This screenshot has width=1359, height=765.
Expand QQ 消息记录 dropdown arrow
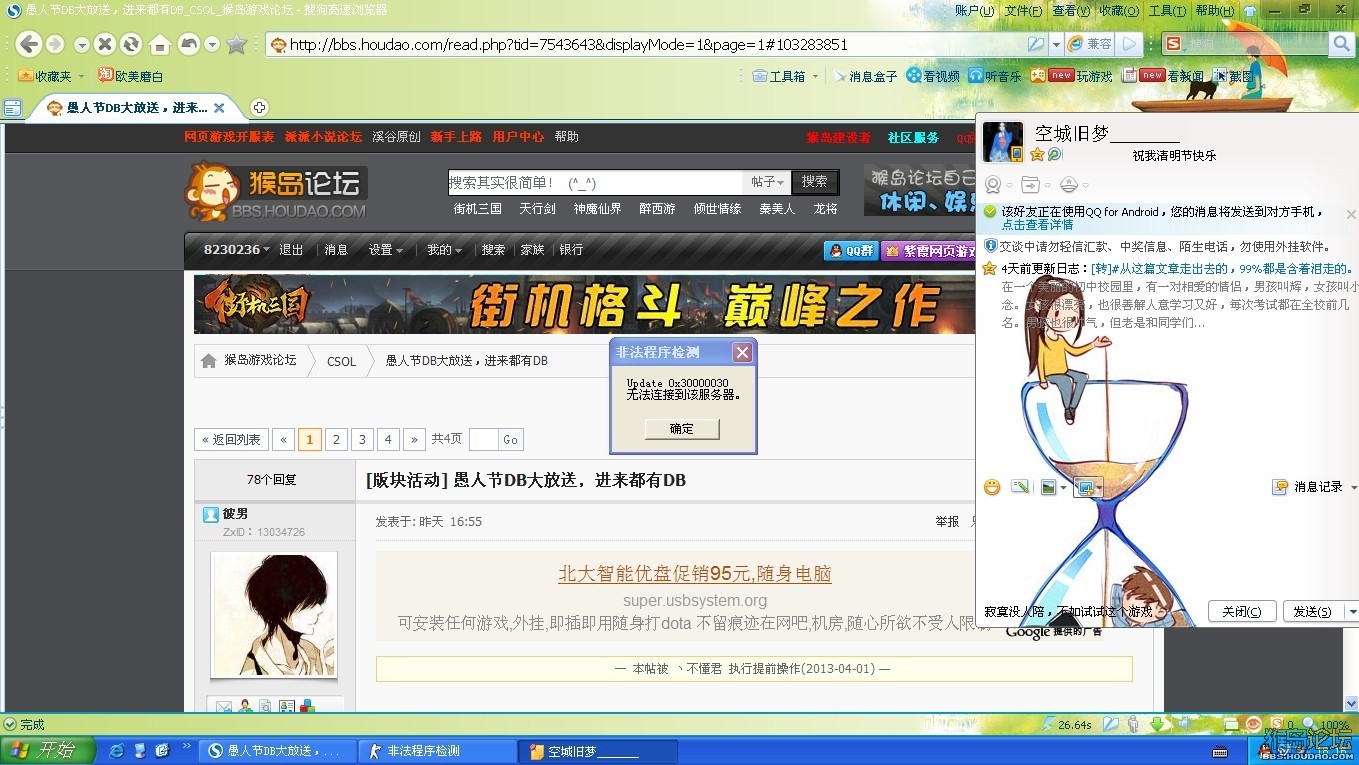pyautogui.click(x=1353, y=487)
